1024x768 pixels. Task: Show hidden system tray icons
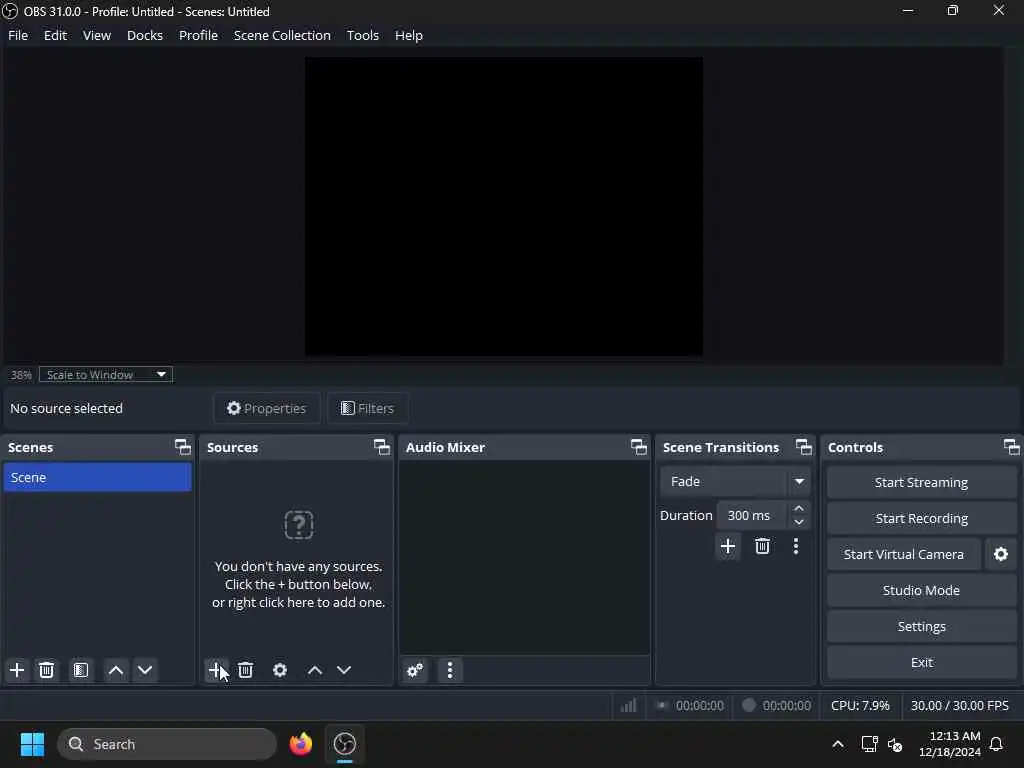coord(838,744)
